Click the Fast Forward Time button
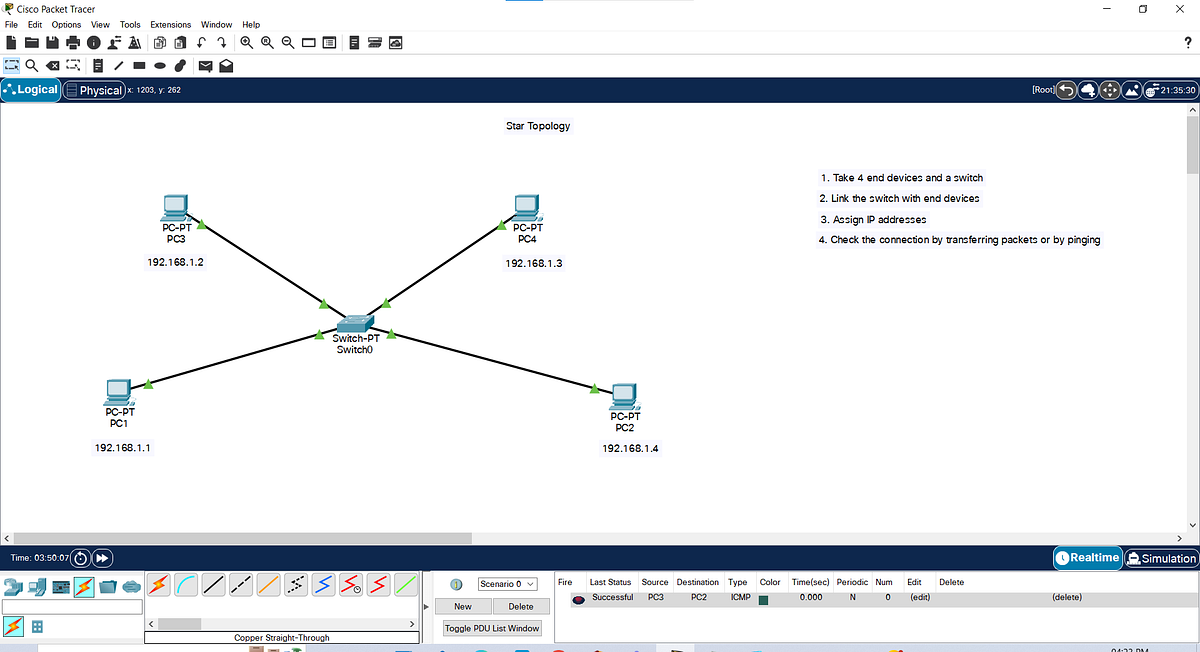1200x652 pixels. [102, 558]
